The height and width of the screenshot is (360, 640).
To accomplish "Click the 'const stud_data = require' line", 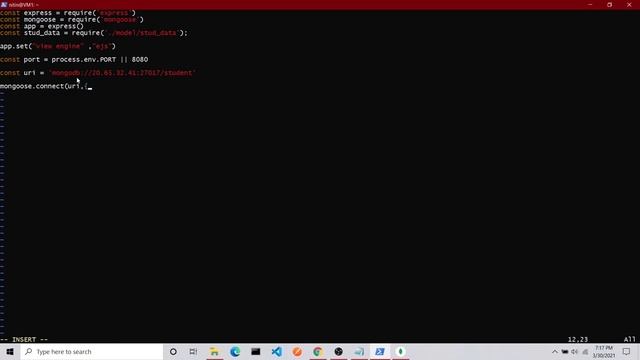I will [94, 33].
